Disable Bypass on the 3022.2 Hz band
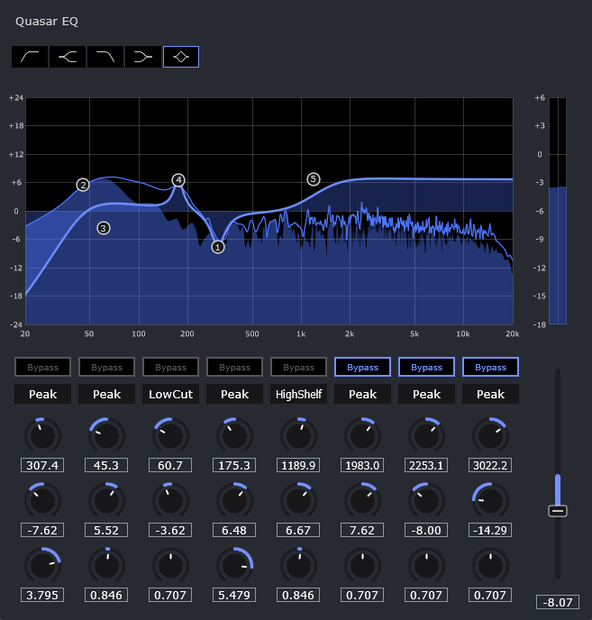The image size is (592, 620). (490, 367)
